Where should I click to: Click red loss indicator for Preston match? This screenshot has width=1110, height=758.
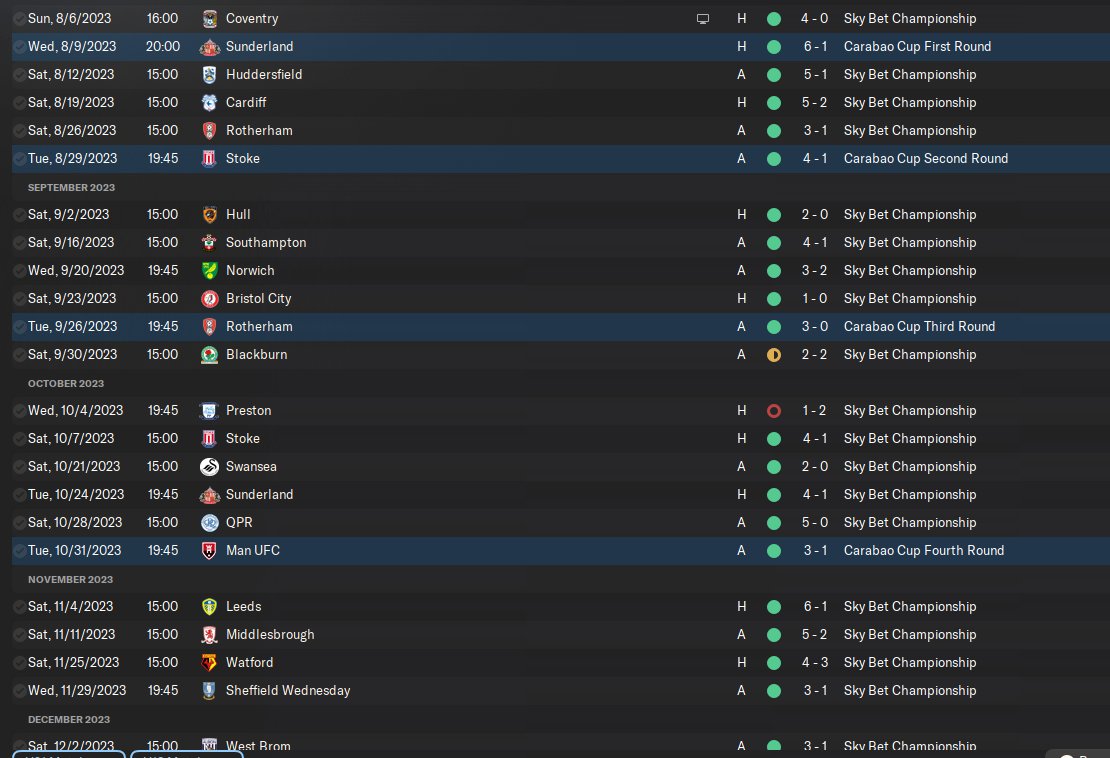tap(774, 410)
